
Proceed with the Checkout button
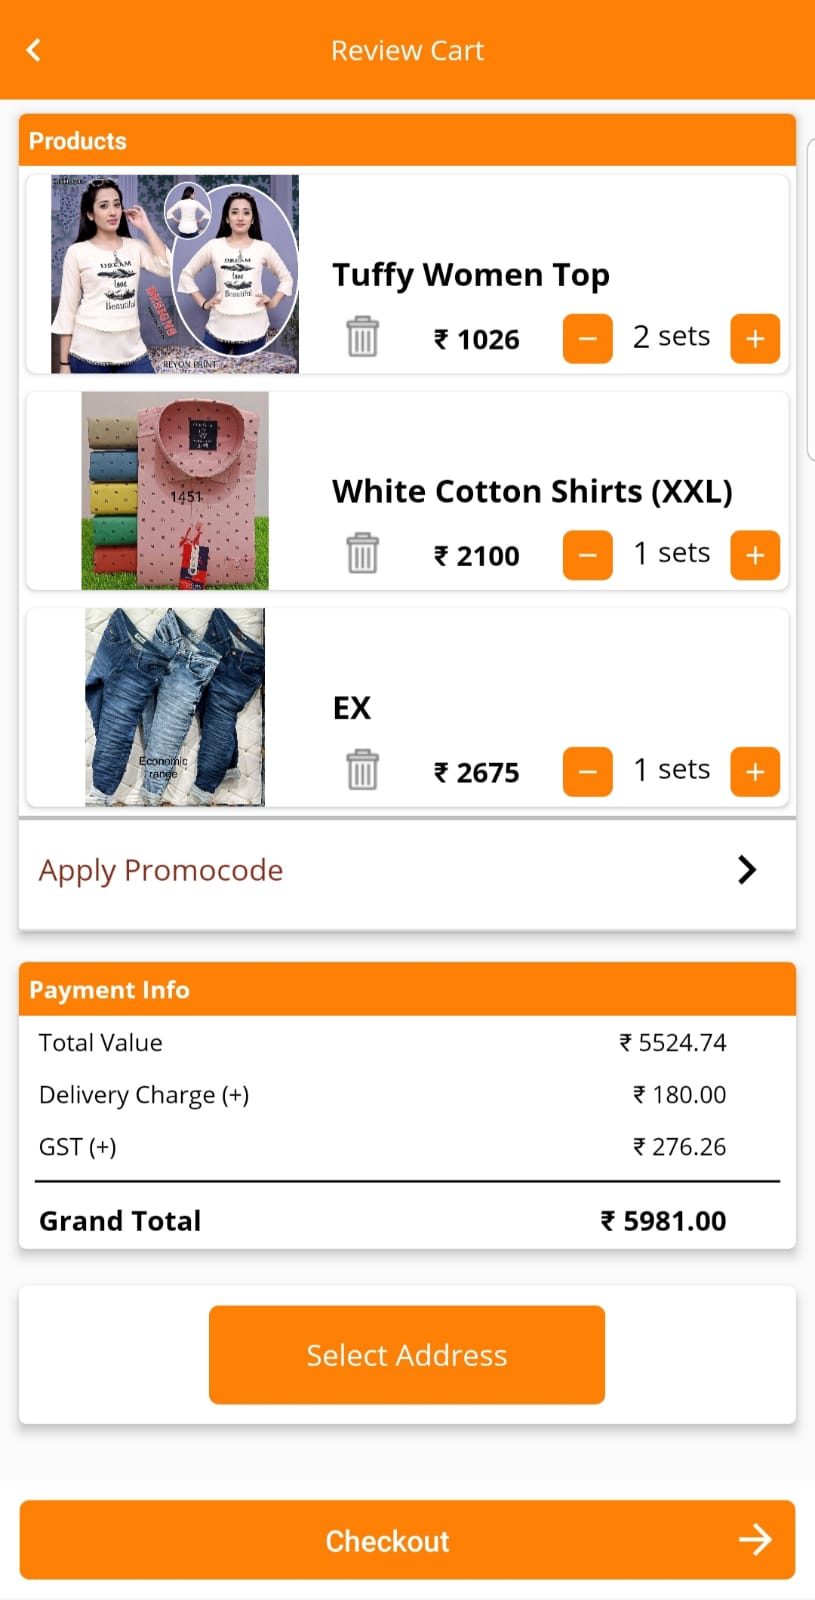click(388, 1540)
